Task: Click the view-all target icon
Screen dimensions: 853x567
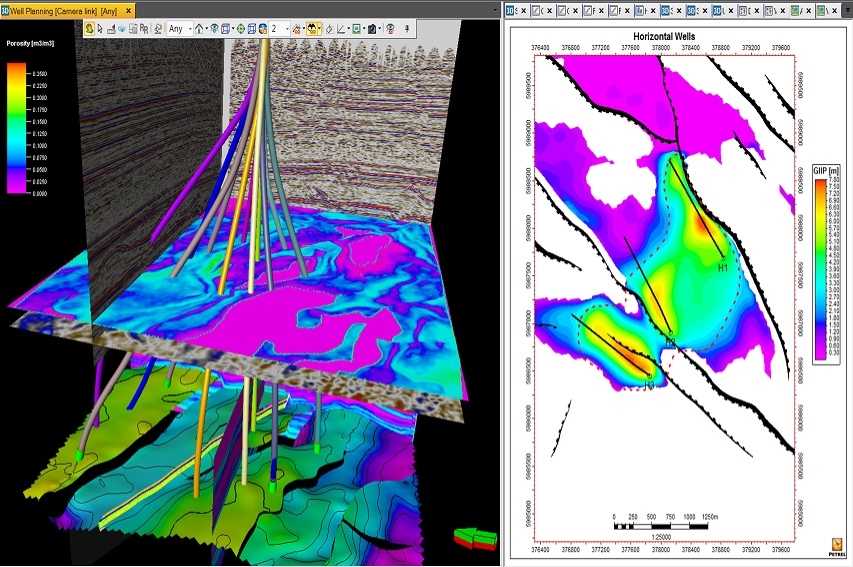Action: [x=241, y=28]
